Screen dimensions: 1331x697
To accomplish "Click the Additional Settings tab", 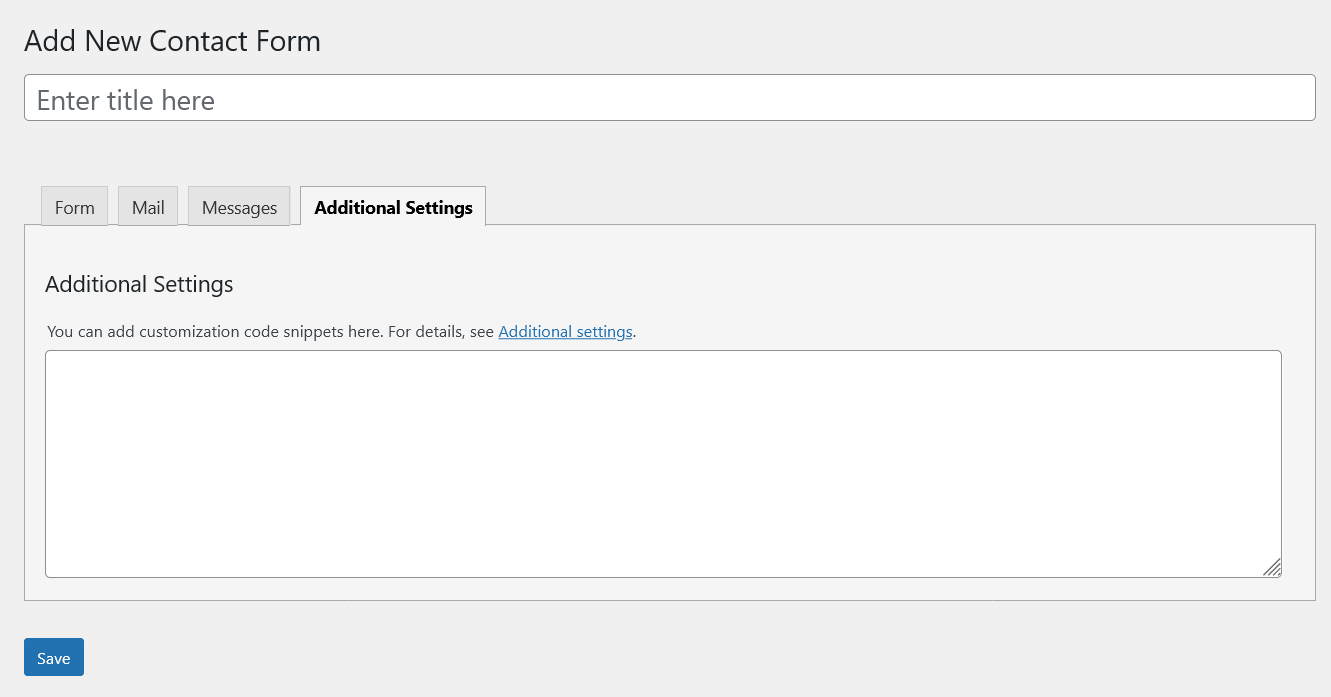I will pyautogui.click(x=393, y=206).
